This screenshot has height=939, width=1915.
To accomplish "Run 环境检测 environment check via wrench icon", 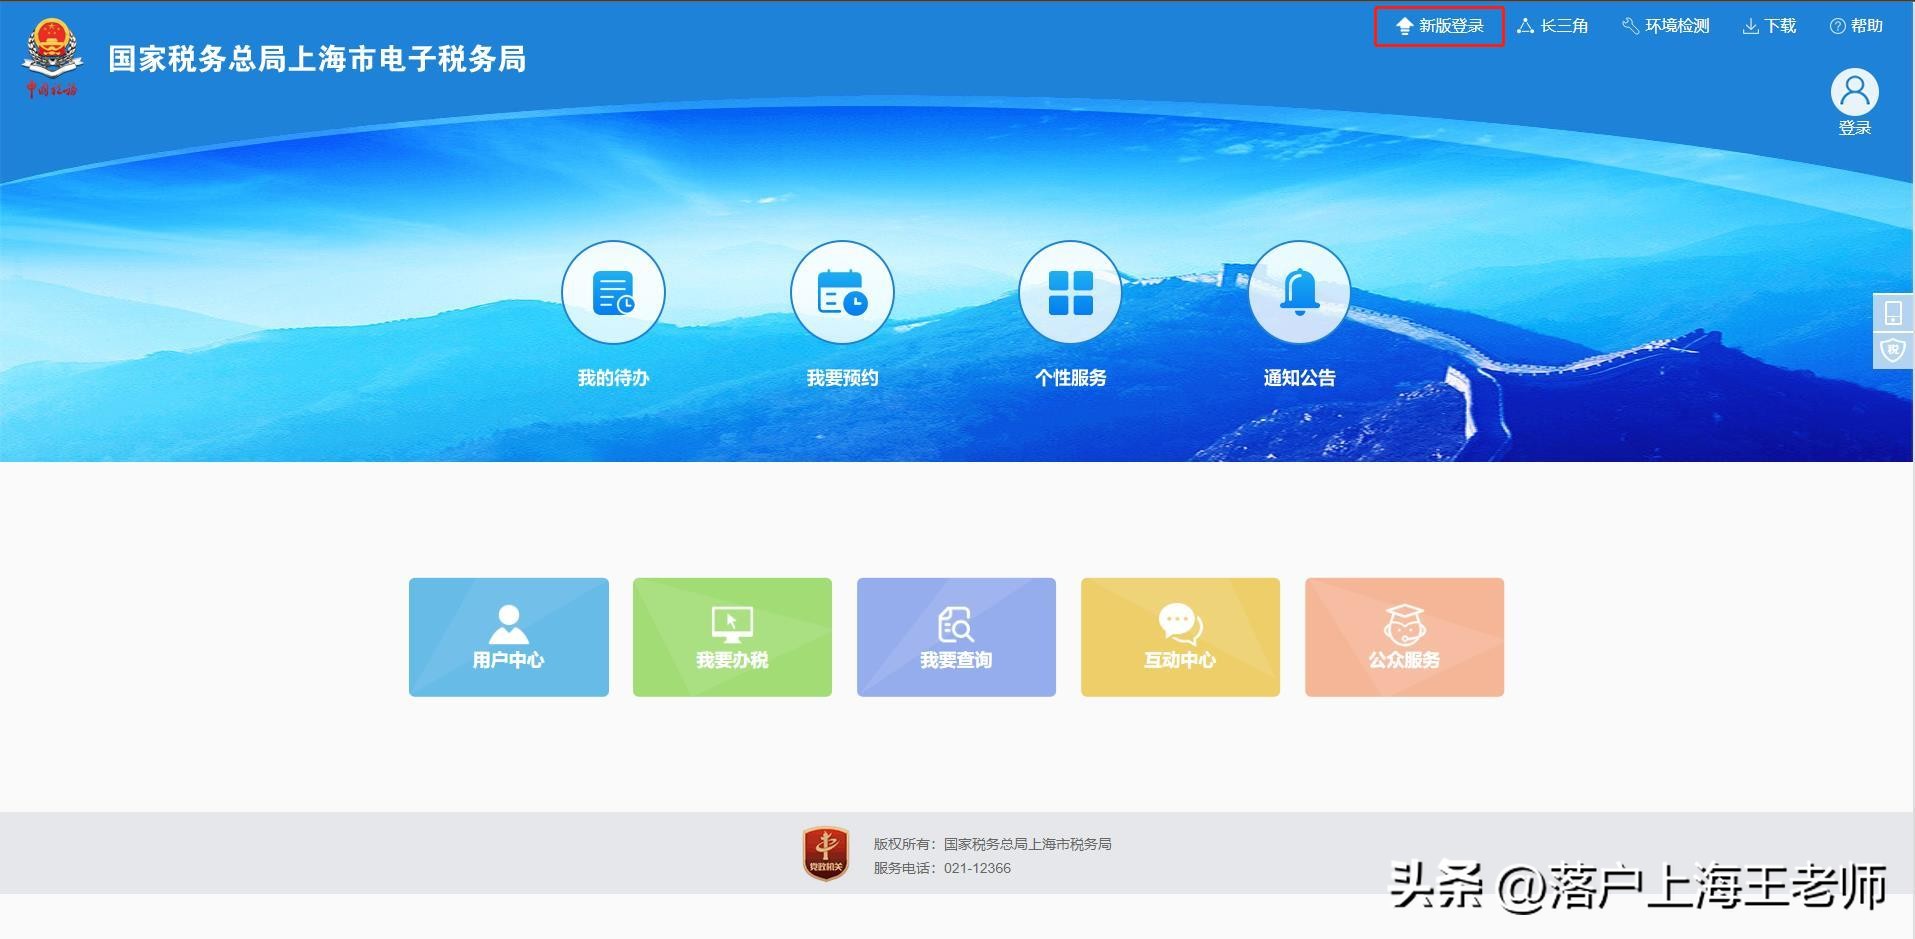I will (x=1663, y=25).
